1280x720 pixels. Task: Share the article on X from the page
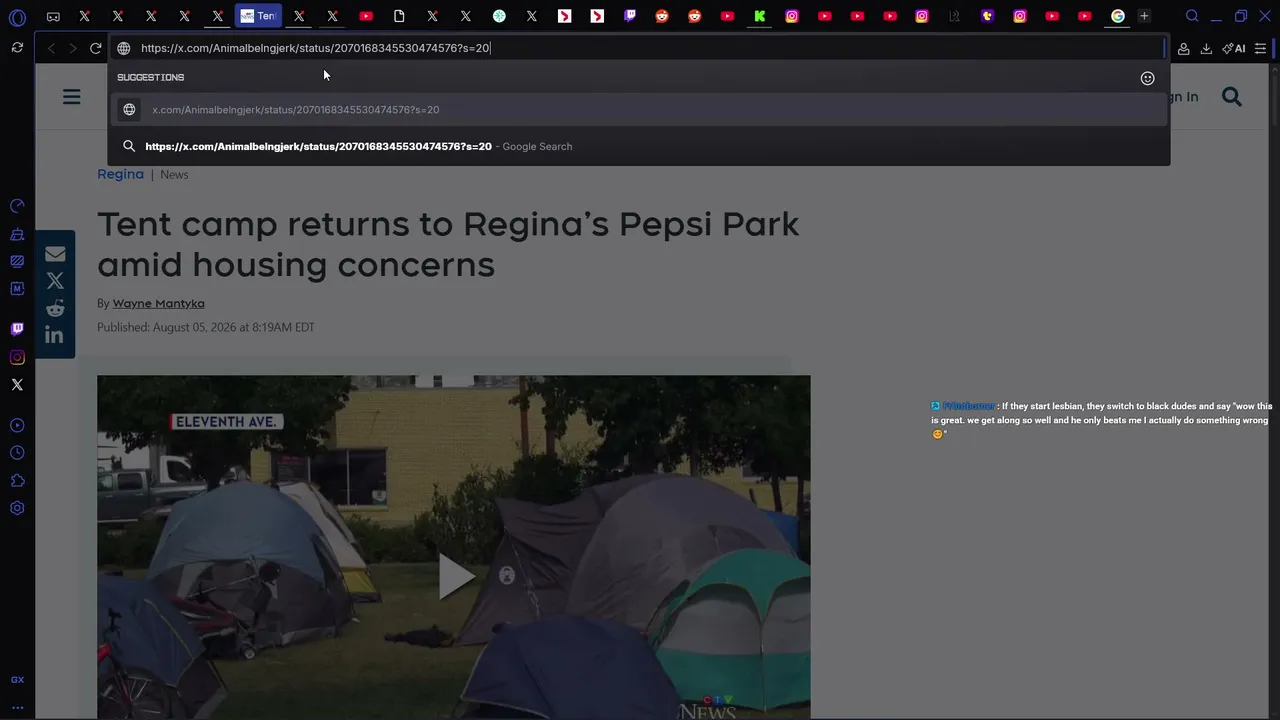pyautogui.click(x=55, y=281)
